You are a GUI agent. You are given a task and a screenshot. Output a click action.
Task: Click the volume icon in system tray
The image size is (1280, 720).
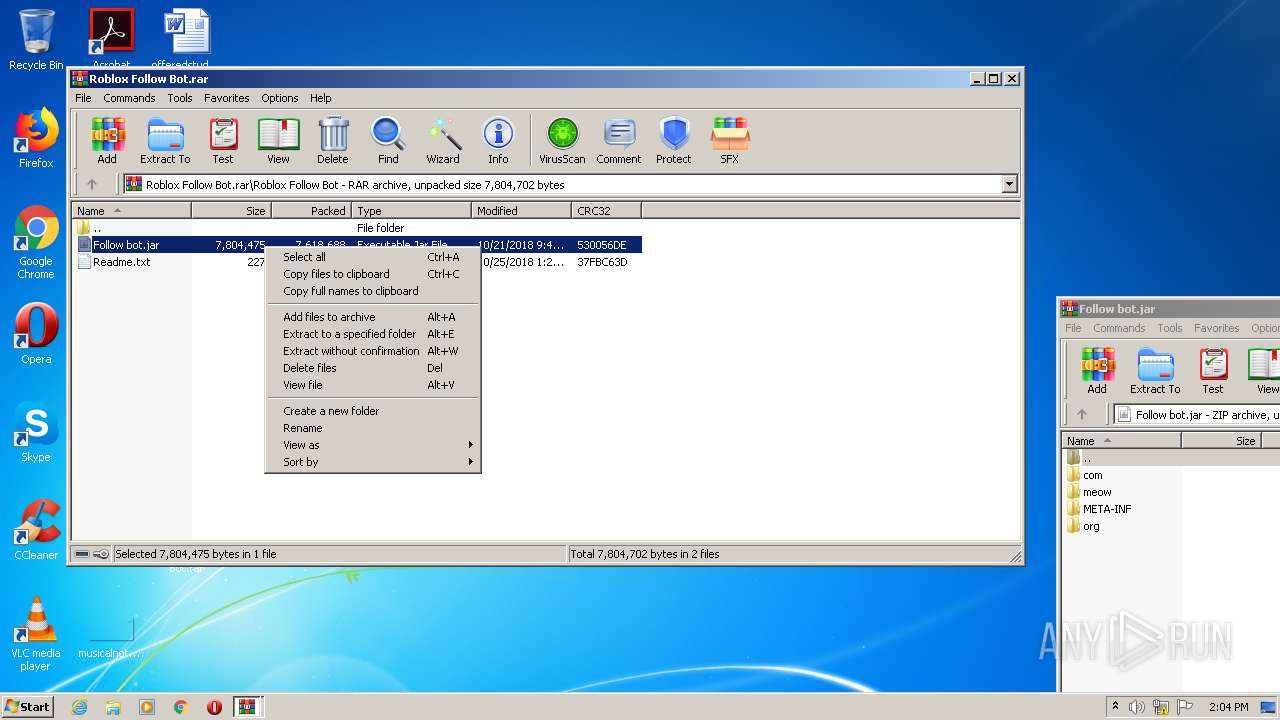[1136, 707]
